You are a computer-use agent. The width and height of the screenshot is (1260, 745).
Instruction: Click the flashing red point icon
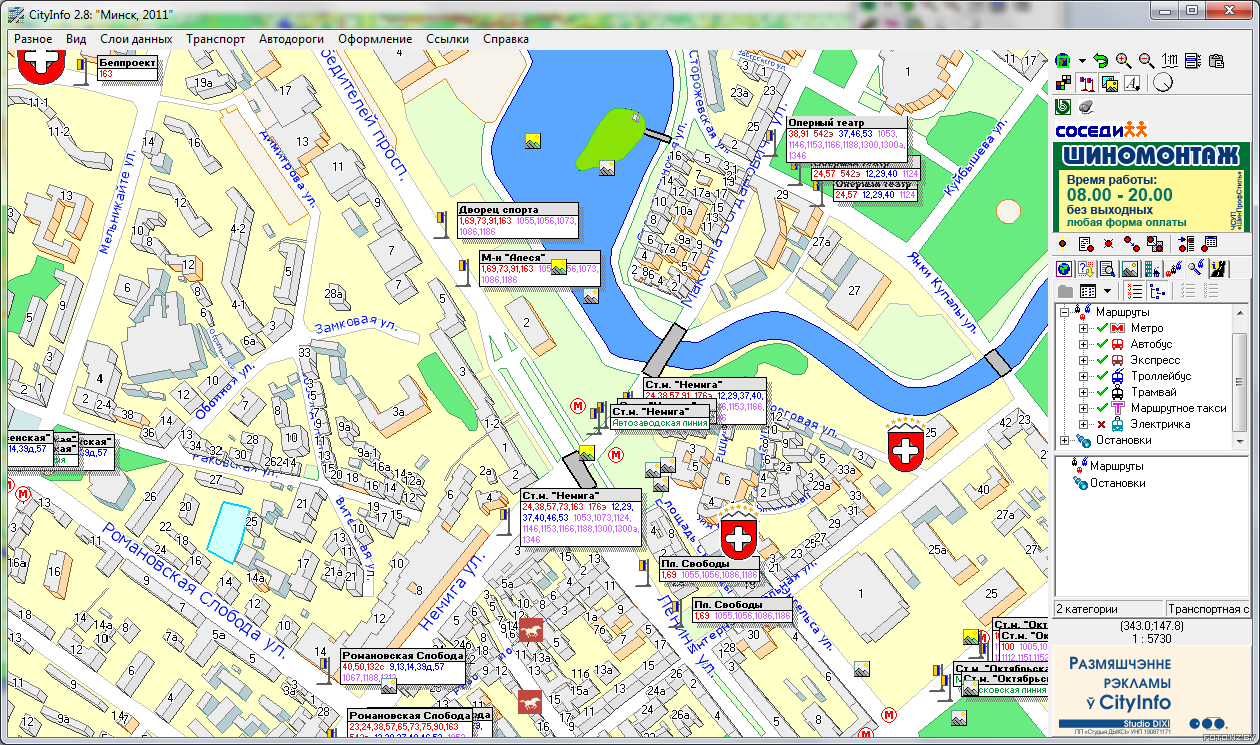[1062, 243]
